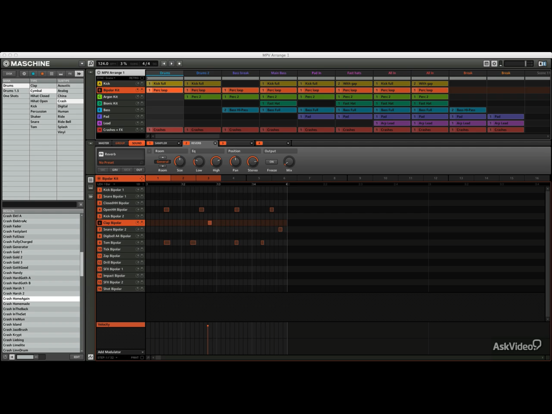Image resolution: width=552 pixels, height=414 pixels.
Task: Select the Bass group
Action: click(120, 110)
